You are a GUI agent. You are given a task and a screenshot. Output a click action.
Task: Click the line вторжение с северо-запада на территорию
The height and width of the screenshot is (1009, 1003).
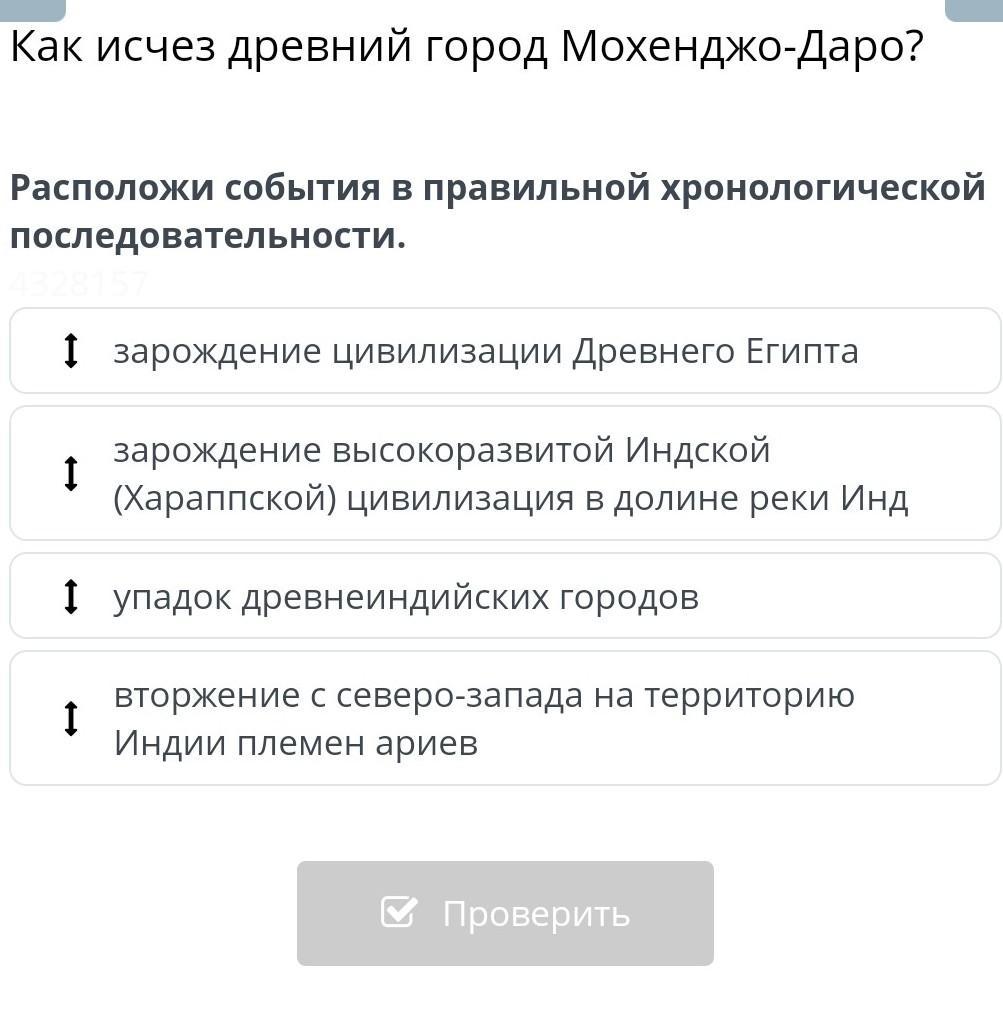point(484,695)
